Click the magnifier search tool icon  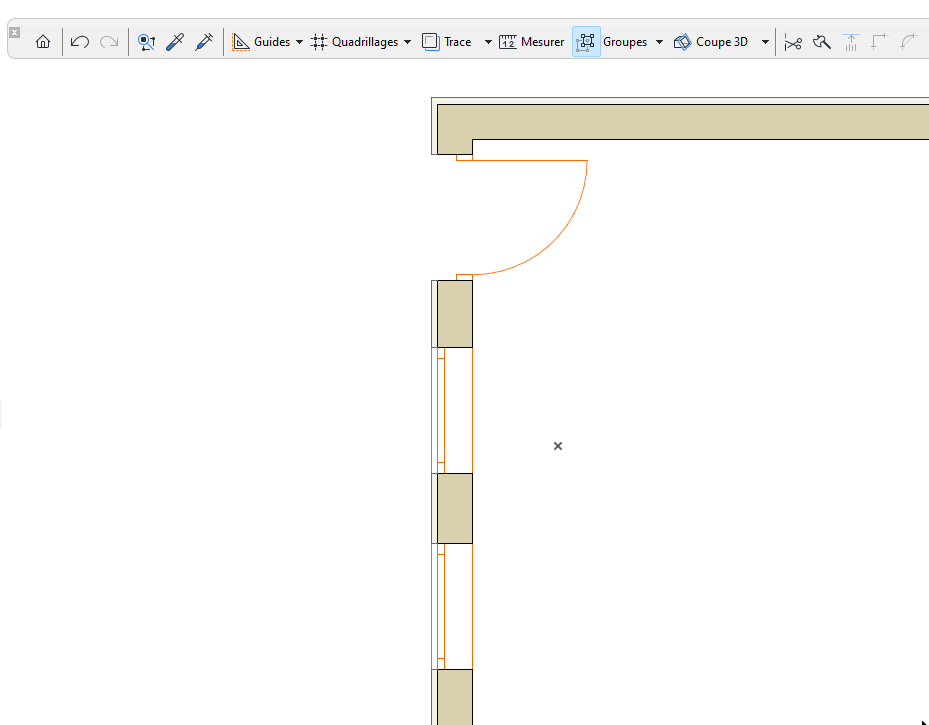pyautogui.click(x=147, y=42)
